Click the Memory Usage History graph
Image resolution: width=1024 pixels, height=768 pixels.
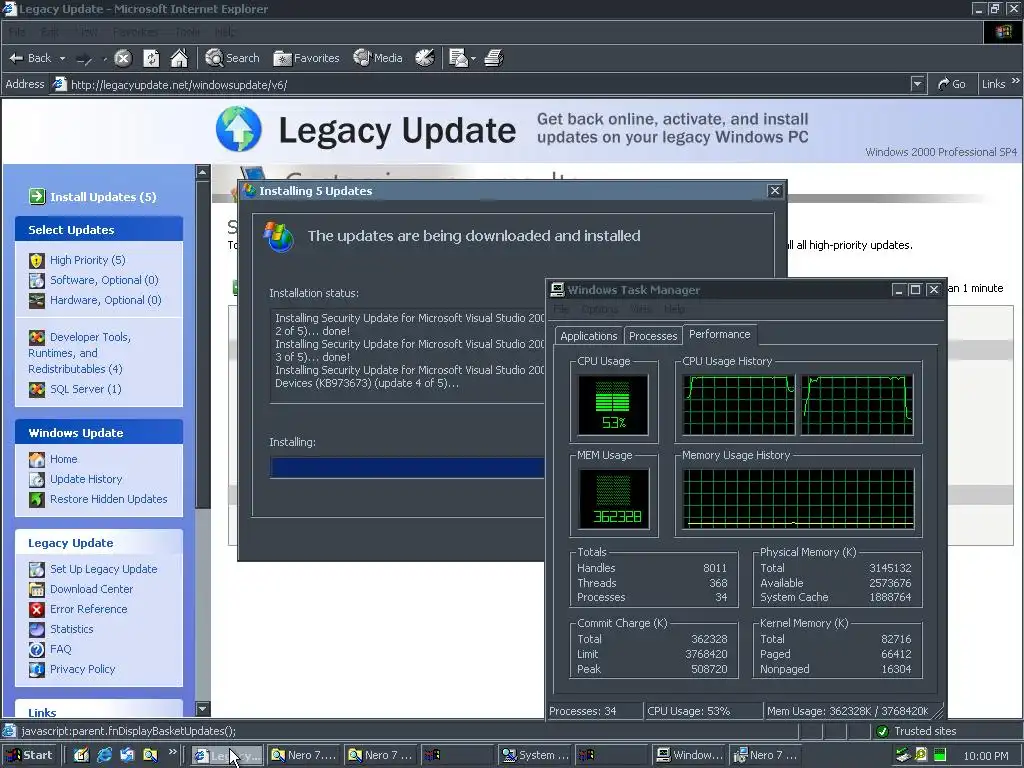(x=798, y=499)
